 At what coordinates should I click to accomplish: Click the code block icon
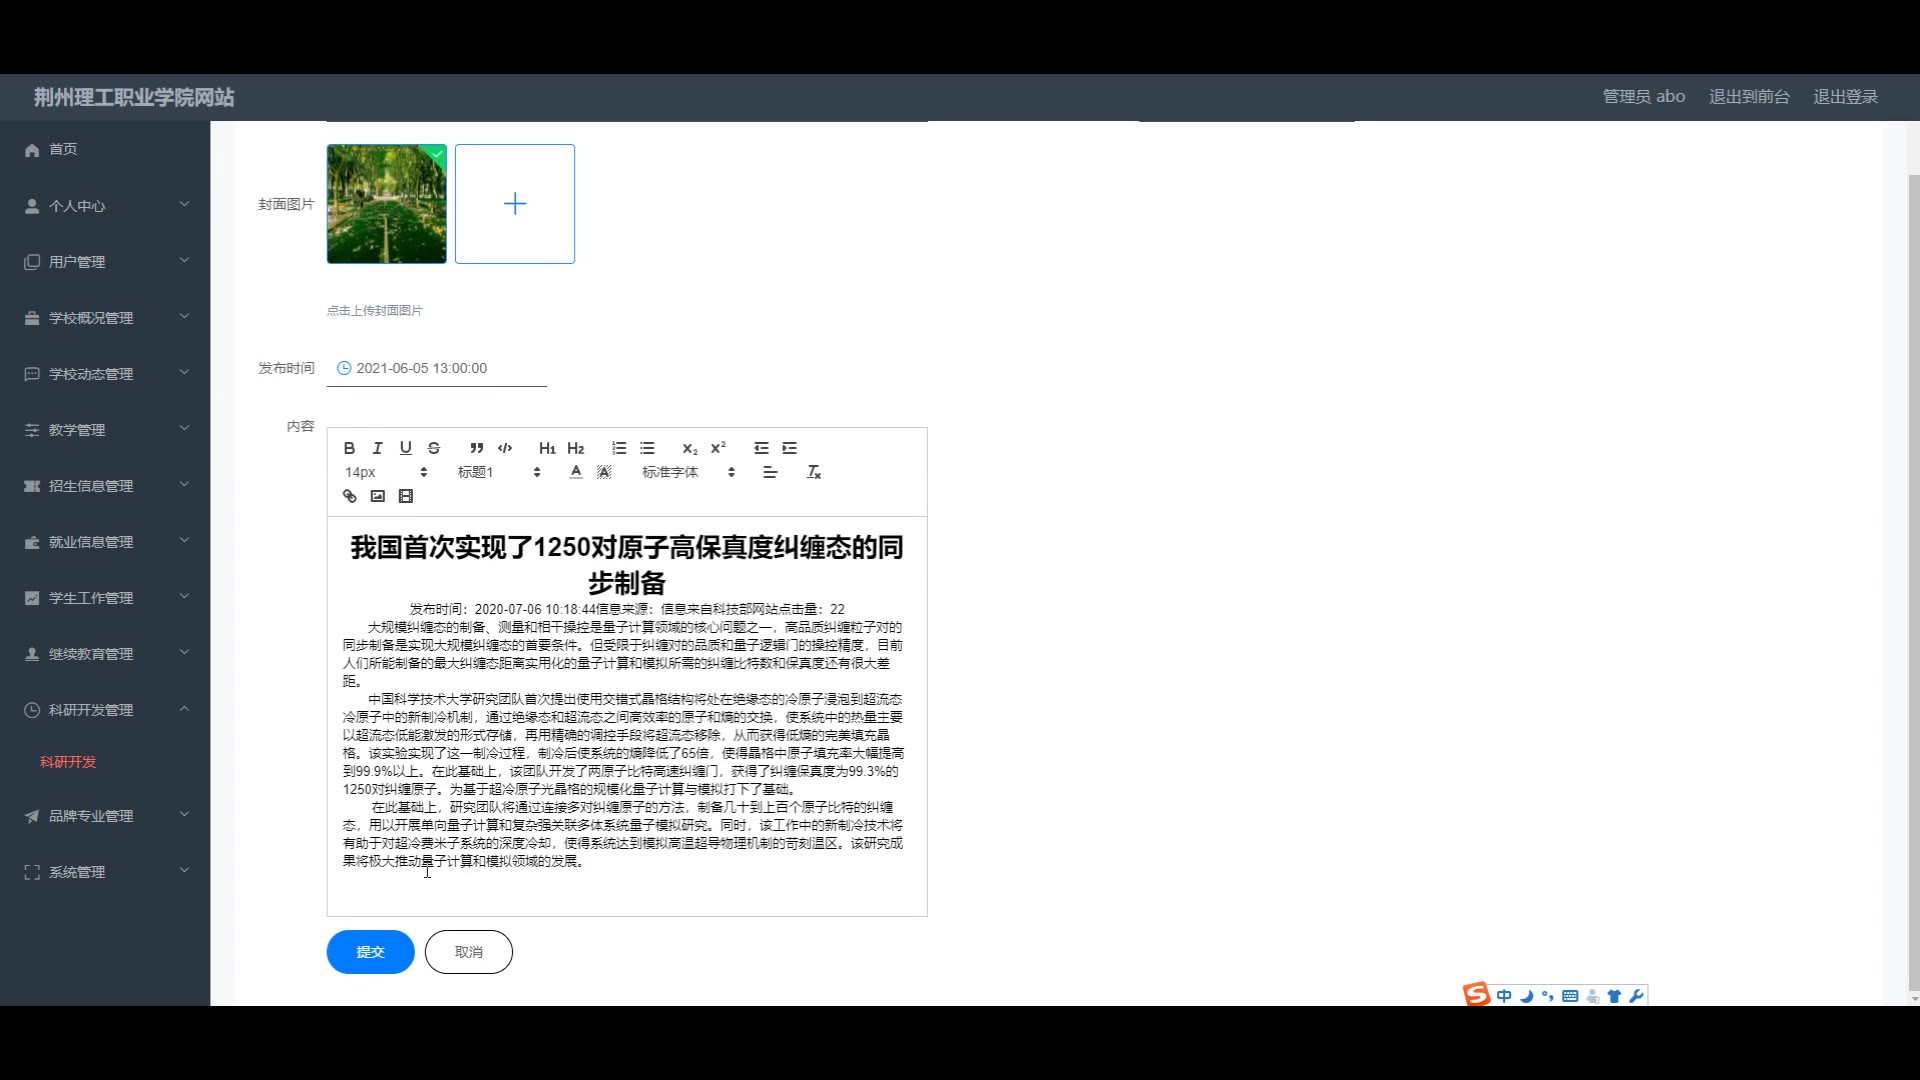[505, 448]
